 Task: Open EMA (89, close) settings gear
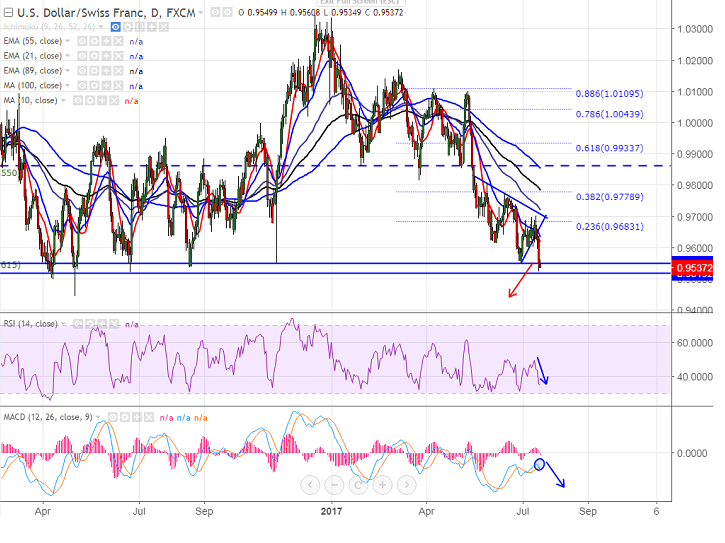click(94, 71)
